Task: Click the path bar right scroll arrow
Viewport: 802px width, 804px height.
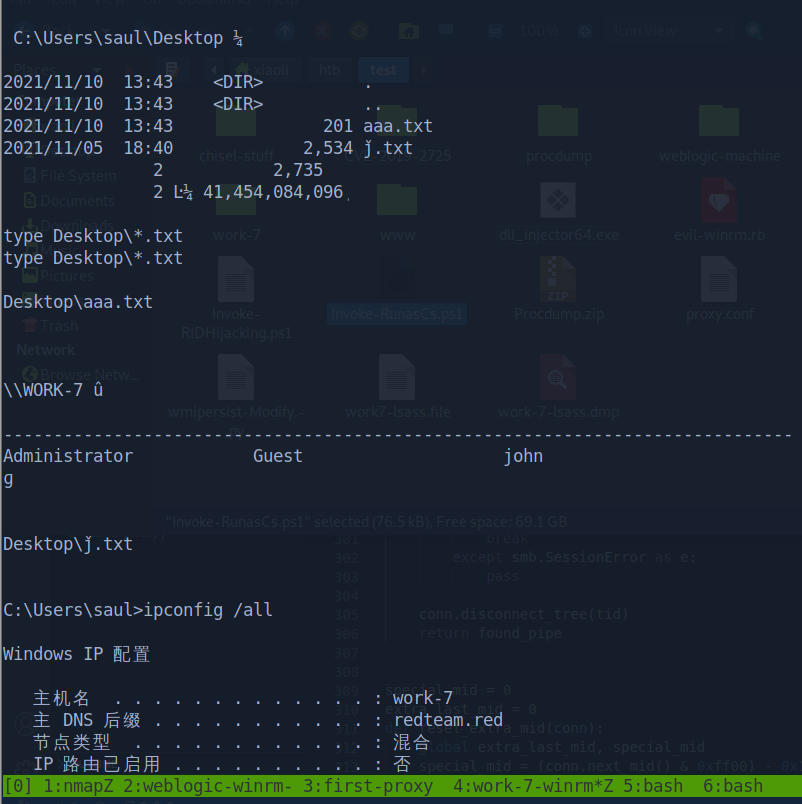Action: pos(426,70)
